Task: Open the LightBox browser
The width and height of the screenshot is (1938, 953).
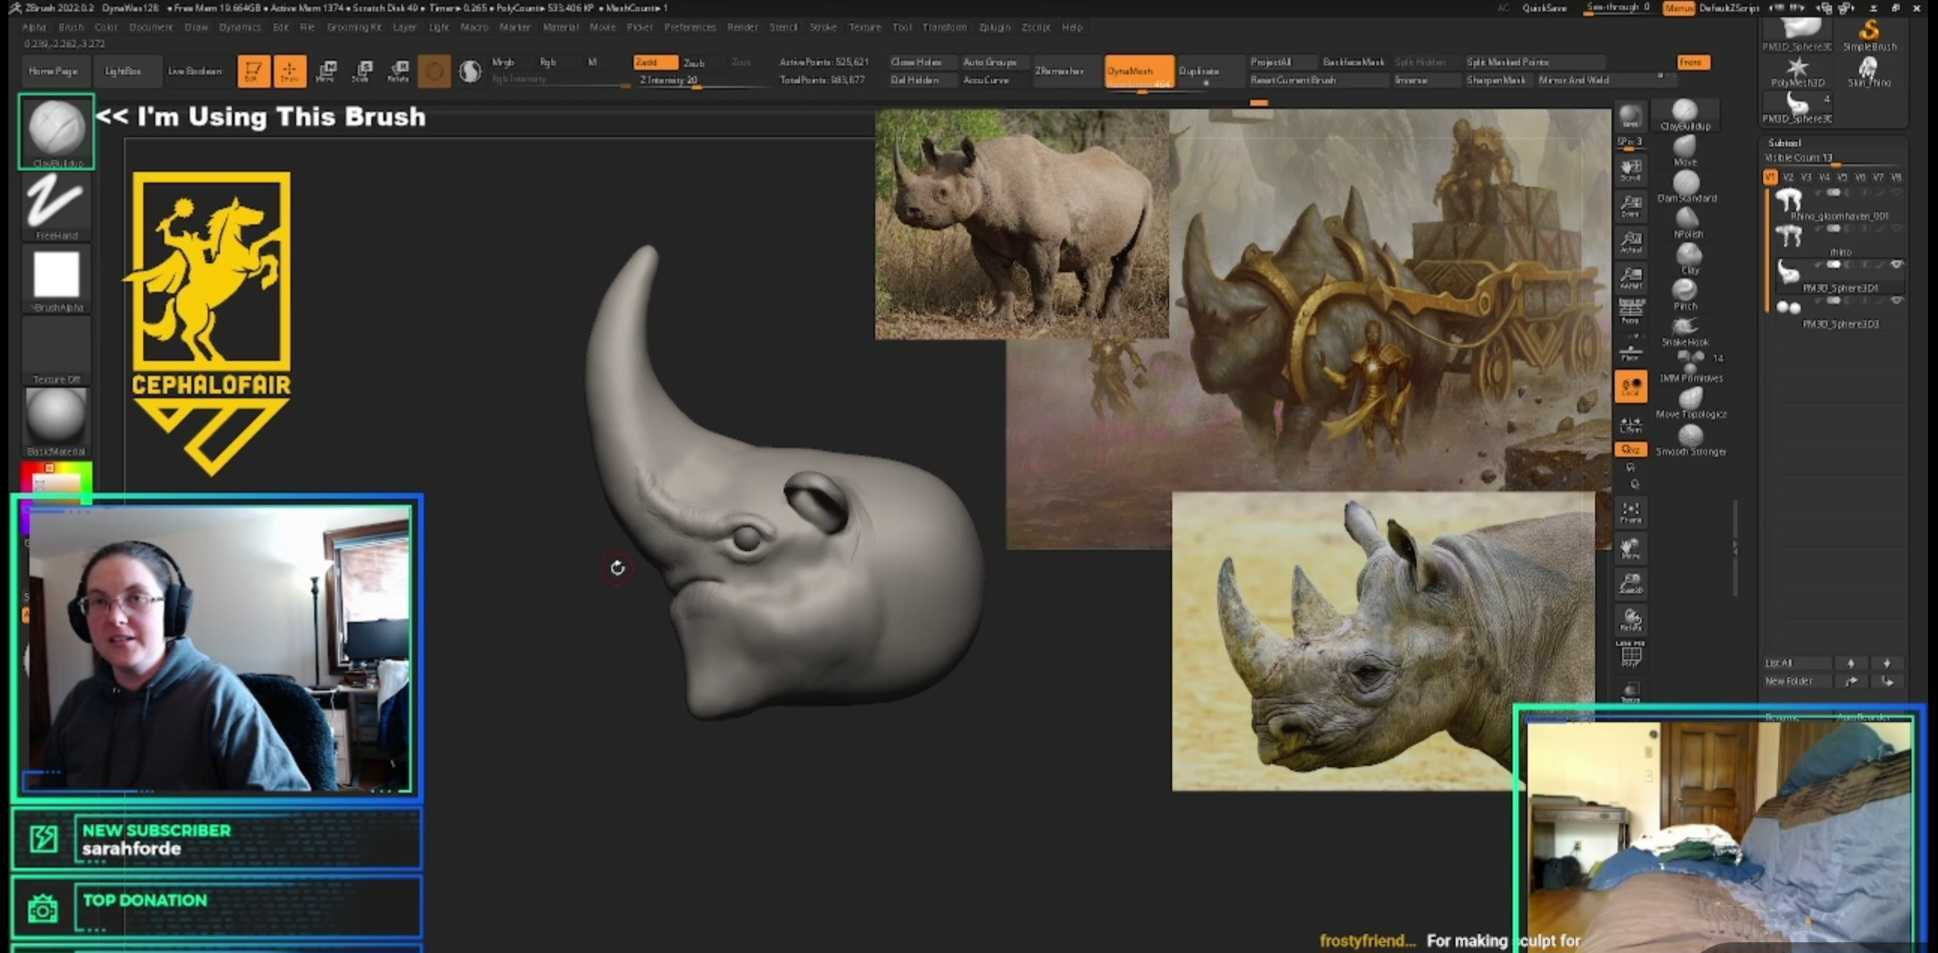Action: [x=123, y=71]
